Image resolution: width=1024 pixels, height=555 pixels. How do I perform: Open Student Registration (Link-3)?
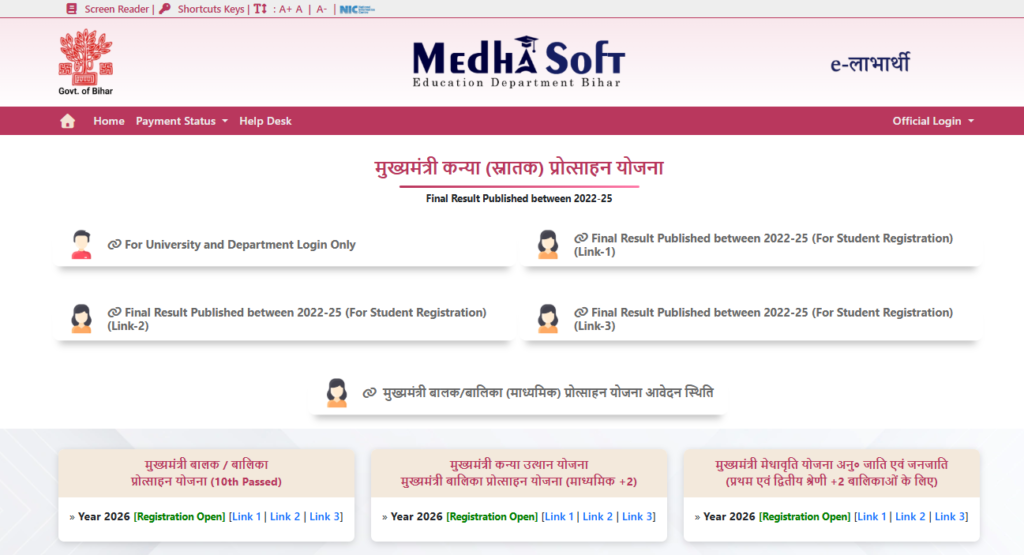tap(763, 319)
